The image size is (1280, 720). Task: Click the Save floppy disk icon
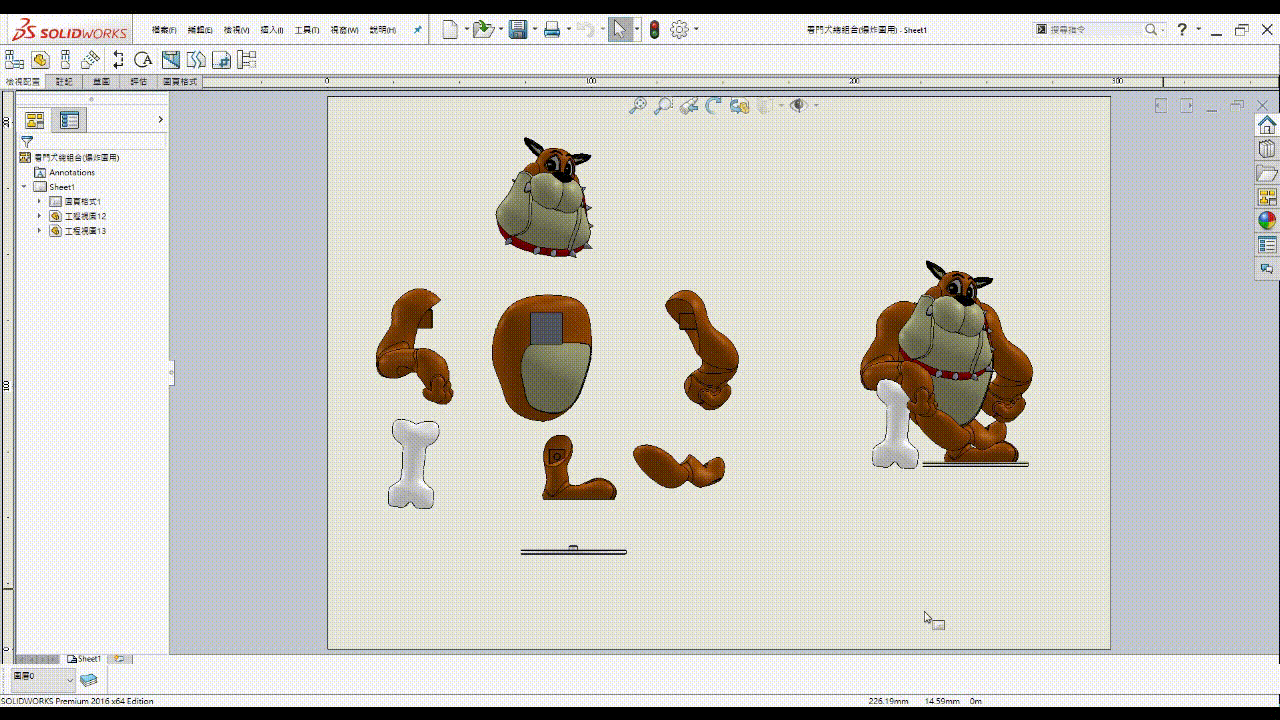coord(518,30)
